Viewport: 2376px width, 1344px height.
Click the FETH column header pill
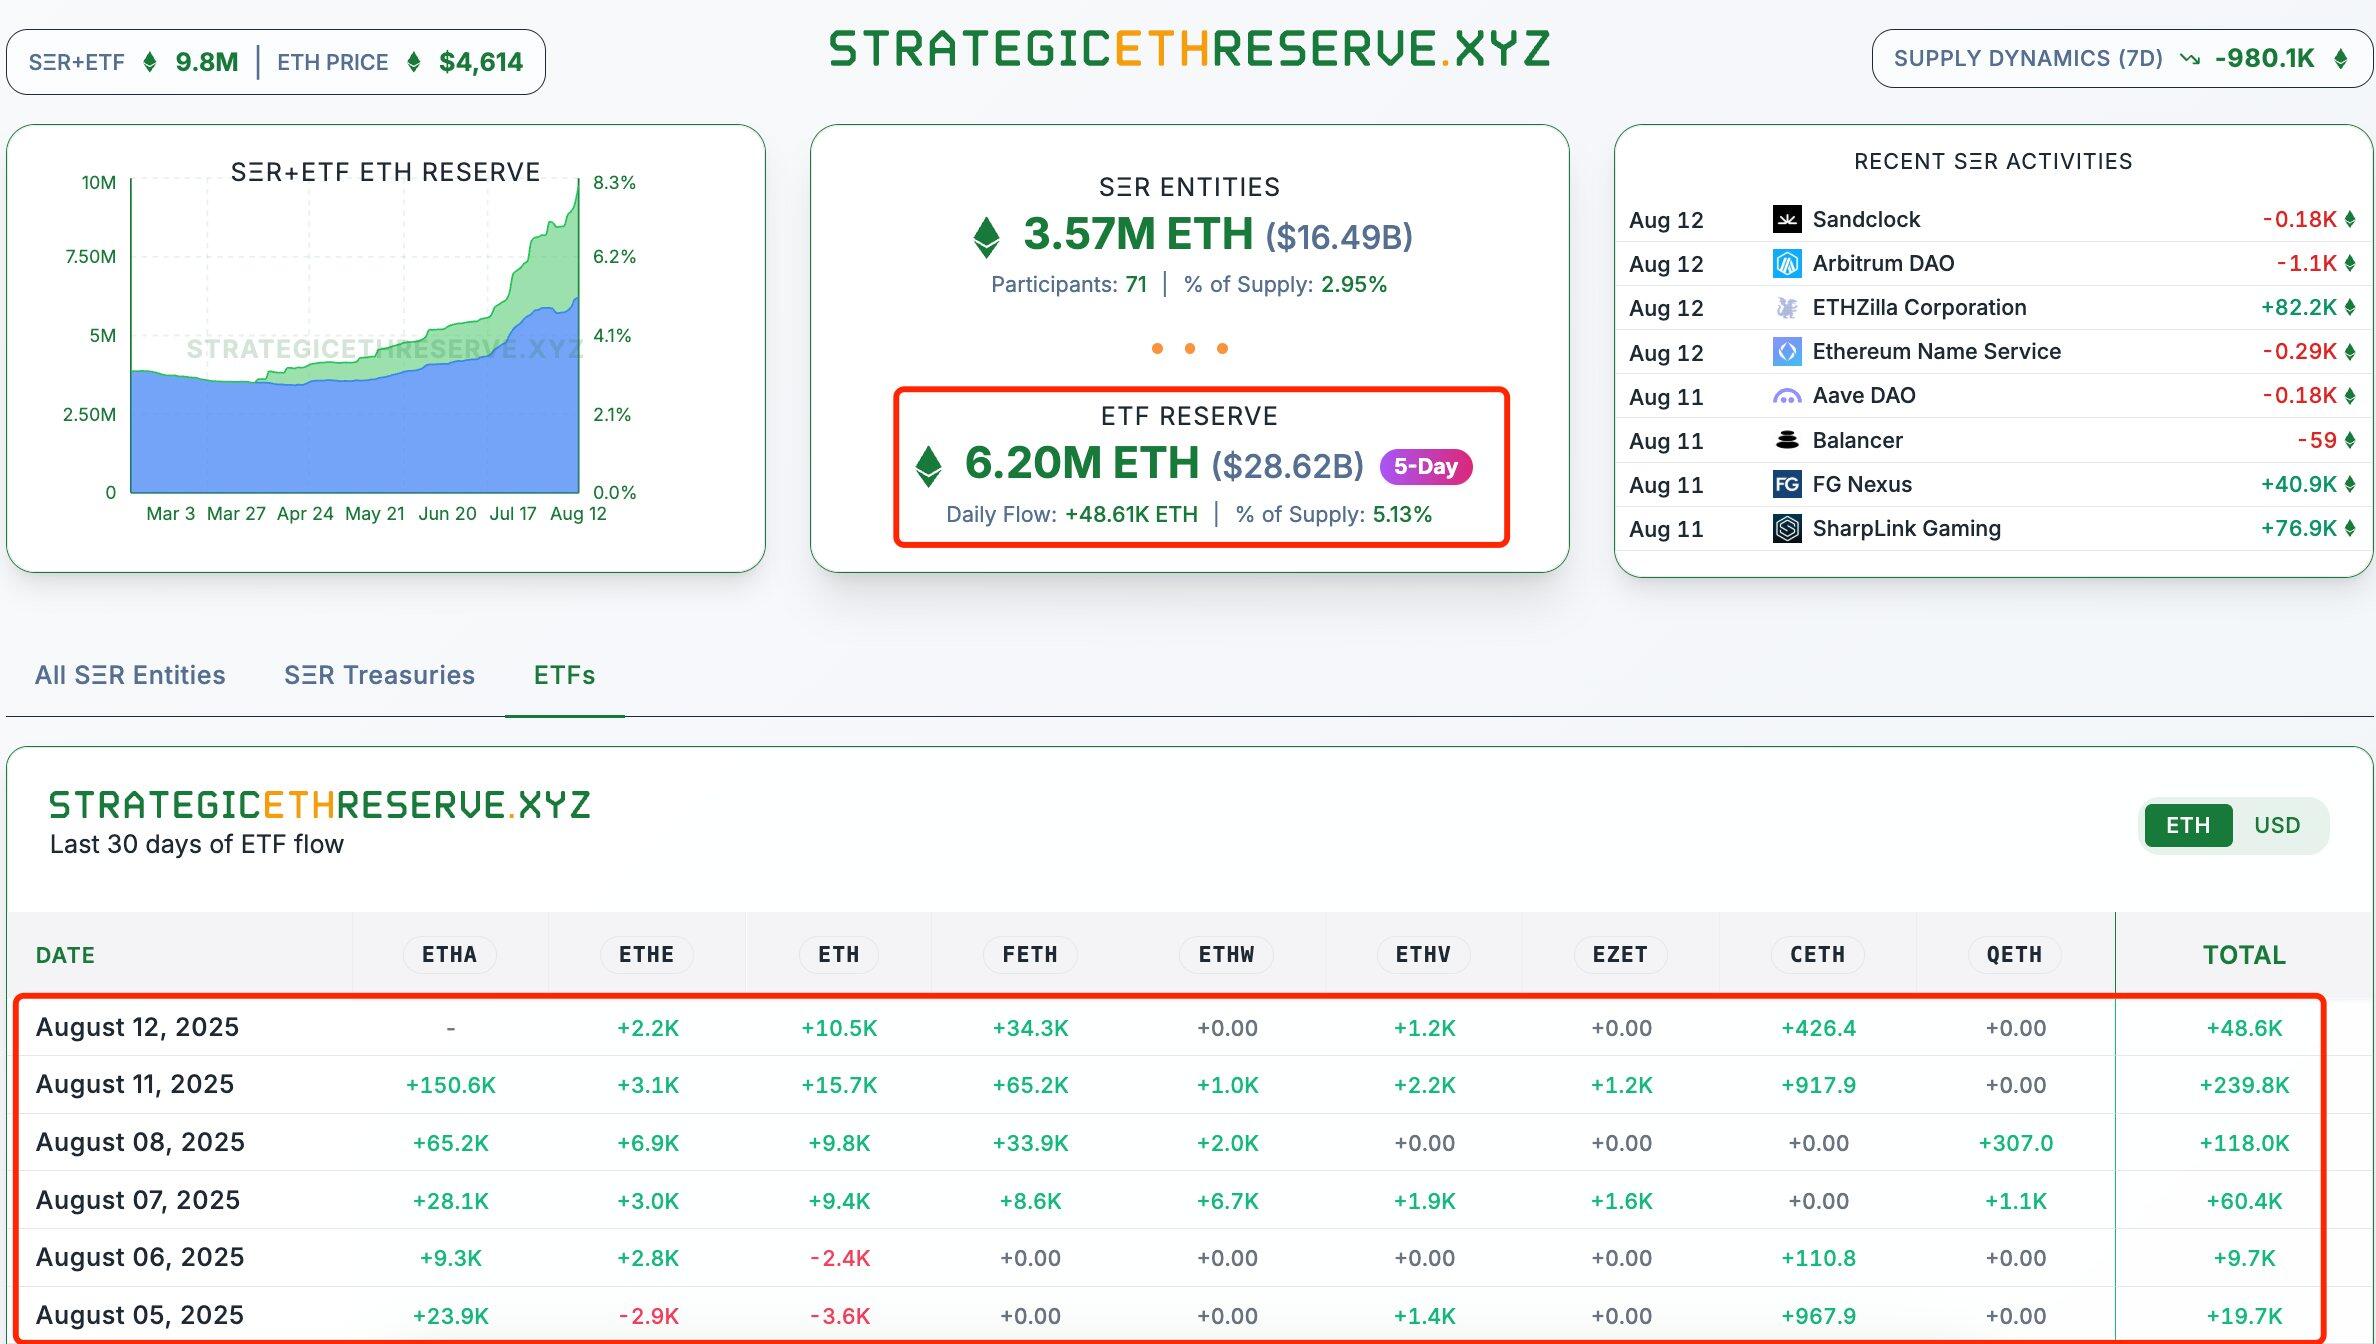pyautogui.click(x=1029, y=954)
